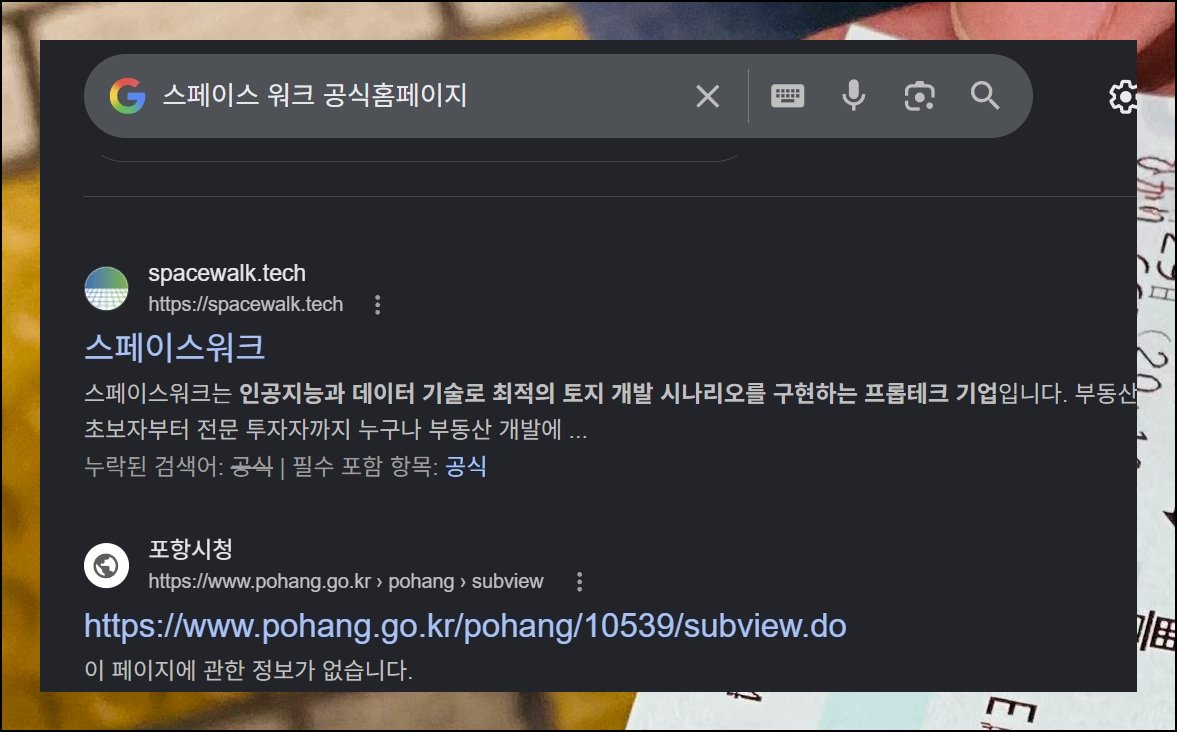This screenshot has height=732, width=1177.
Task: Click the magnifying glass search button
Action: pyautogui.click(x=985, y=96)
